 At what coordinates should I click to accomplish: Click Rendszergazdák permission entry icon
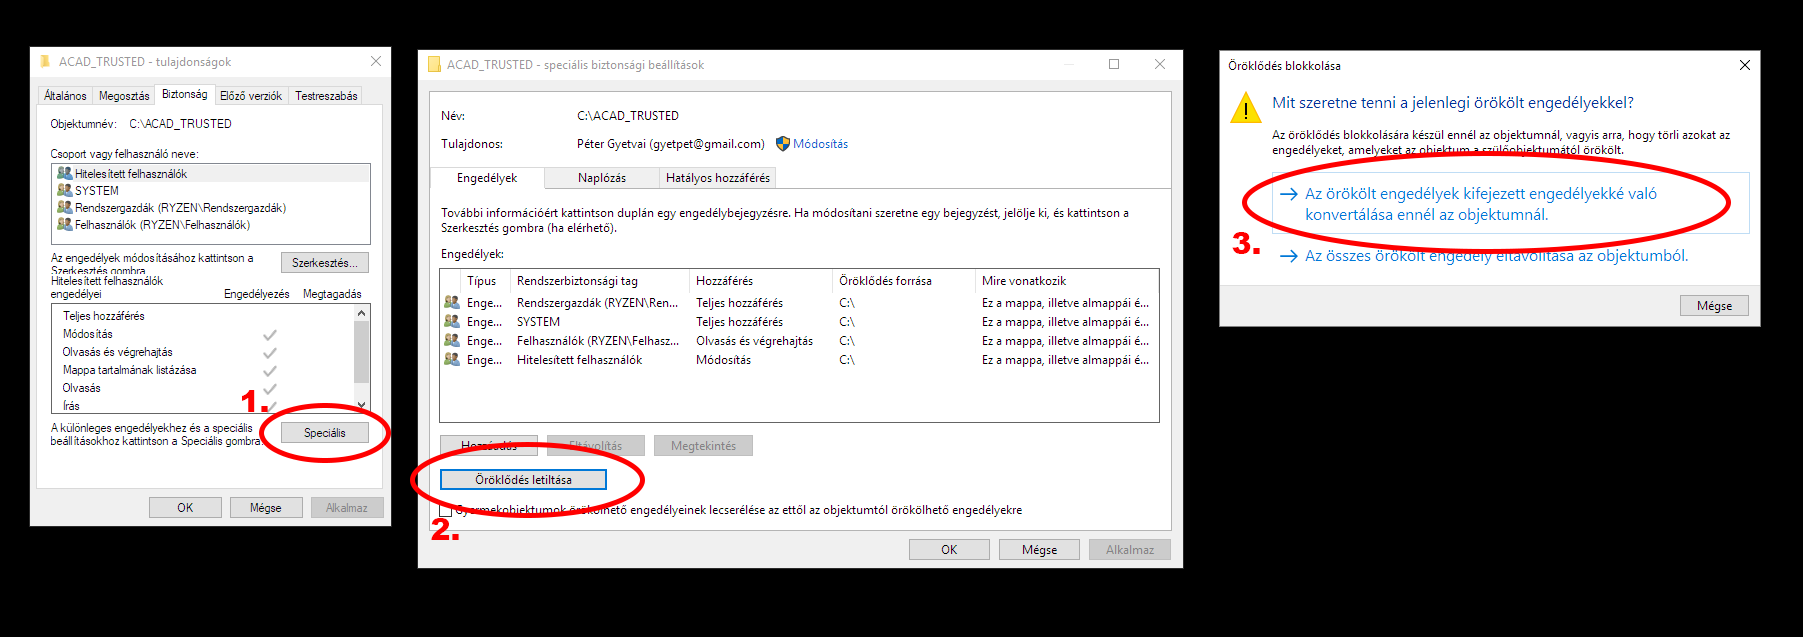click(x=452, y=303)
